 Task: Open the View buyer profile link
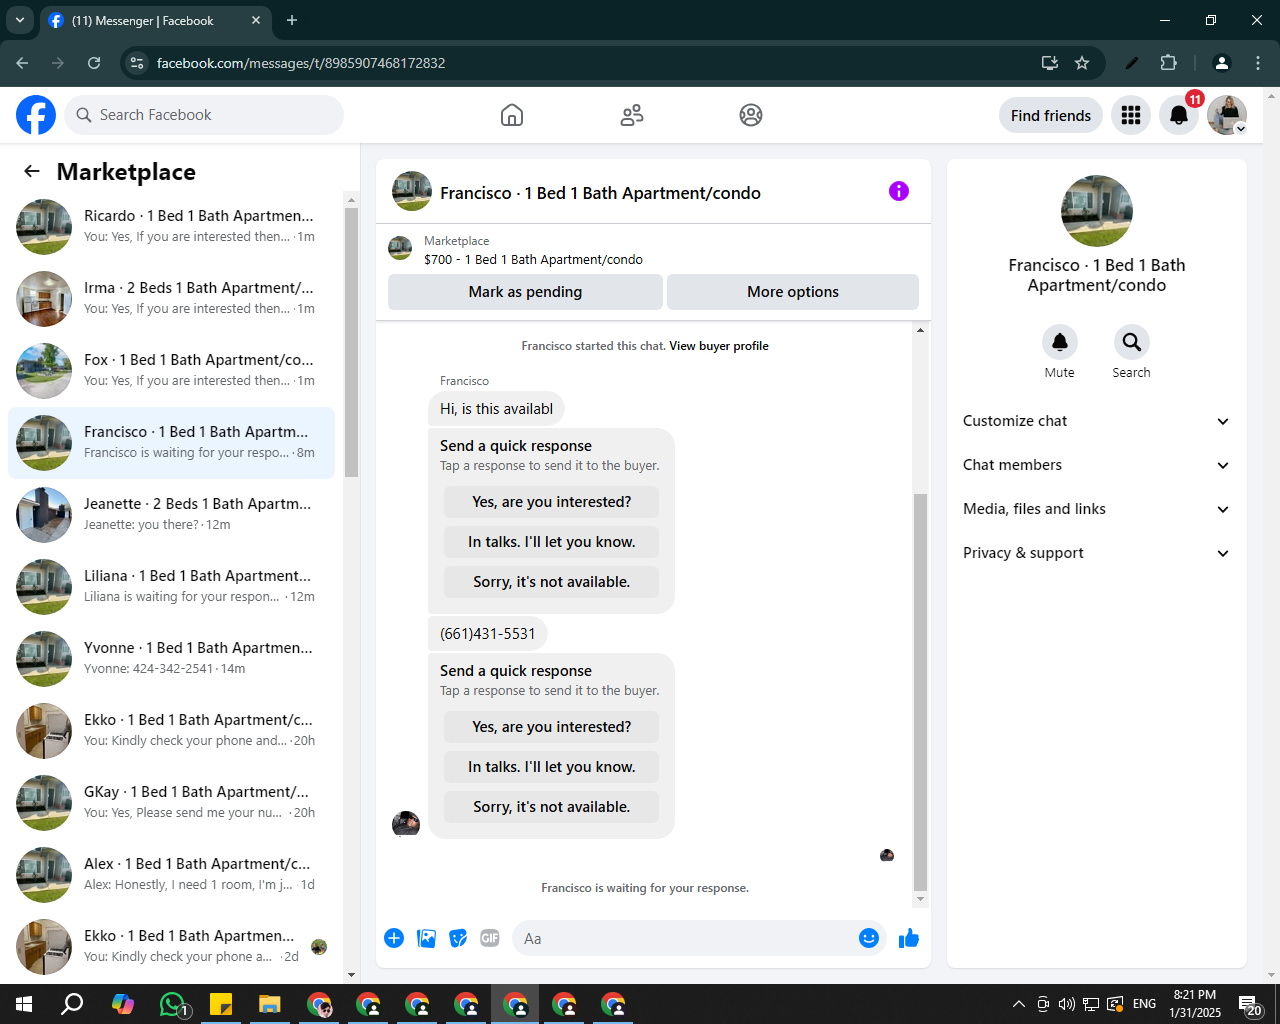(719, 346)
